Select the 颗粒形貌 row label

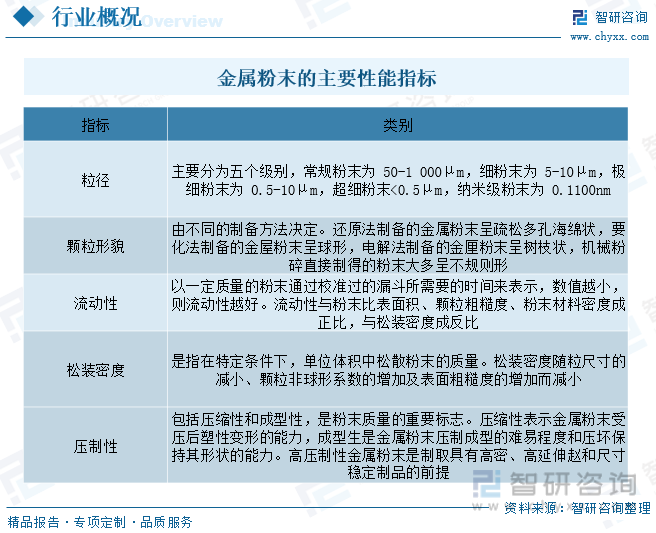95,246
